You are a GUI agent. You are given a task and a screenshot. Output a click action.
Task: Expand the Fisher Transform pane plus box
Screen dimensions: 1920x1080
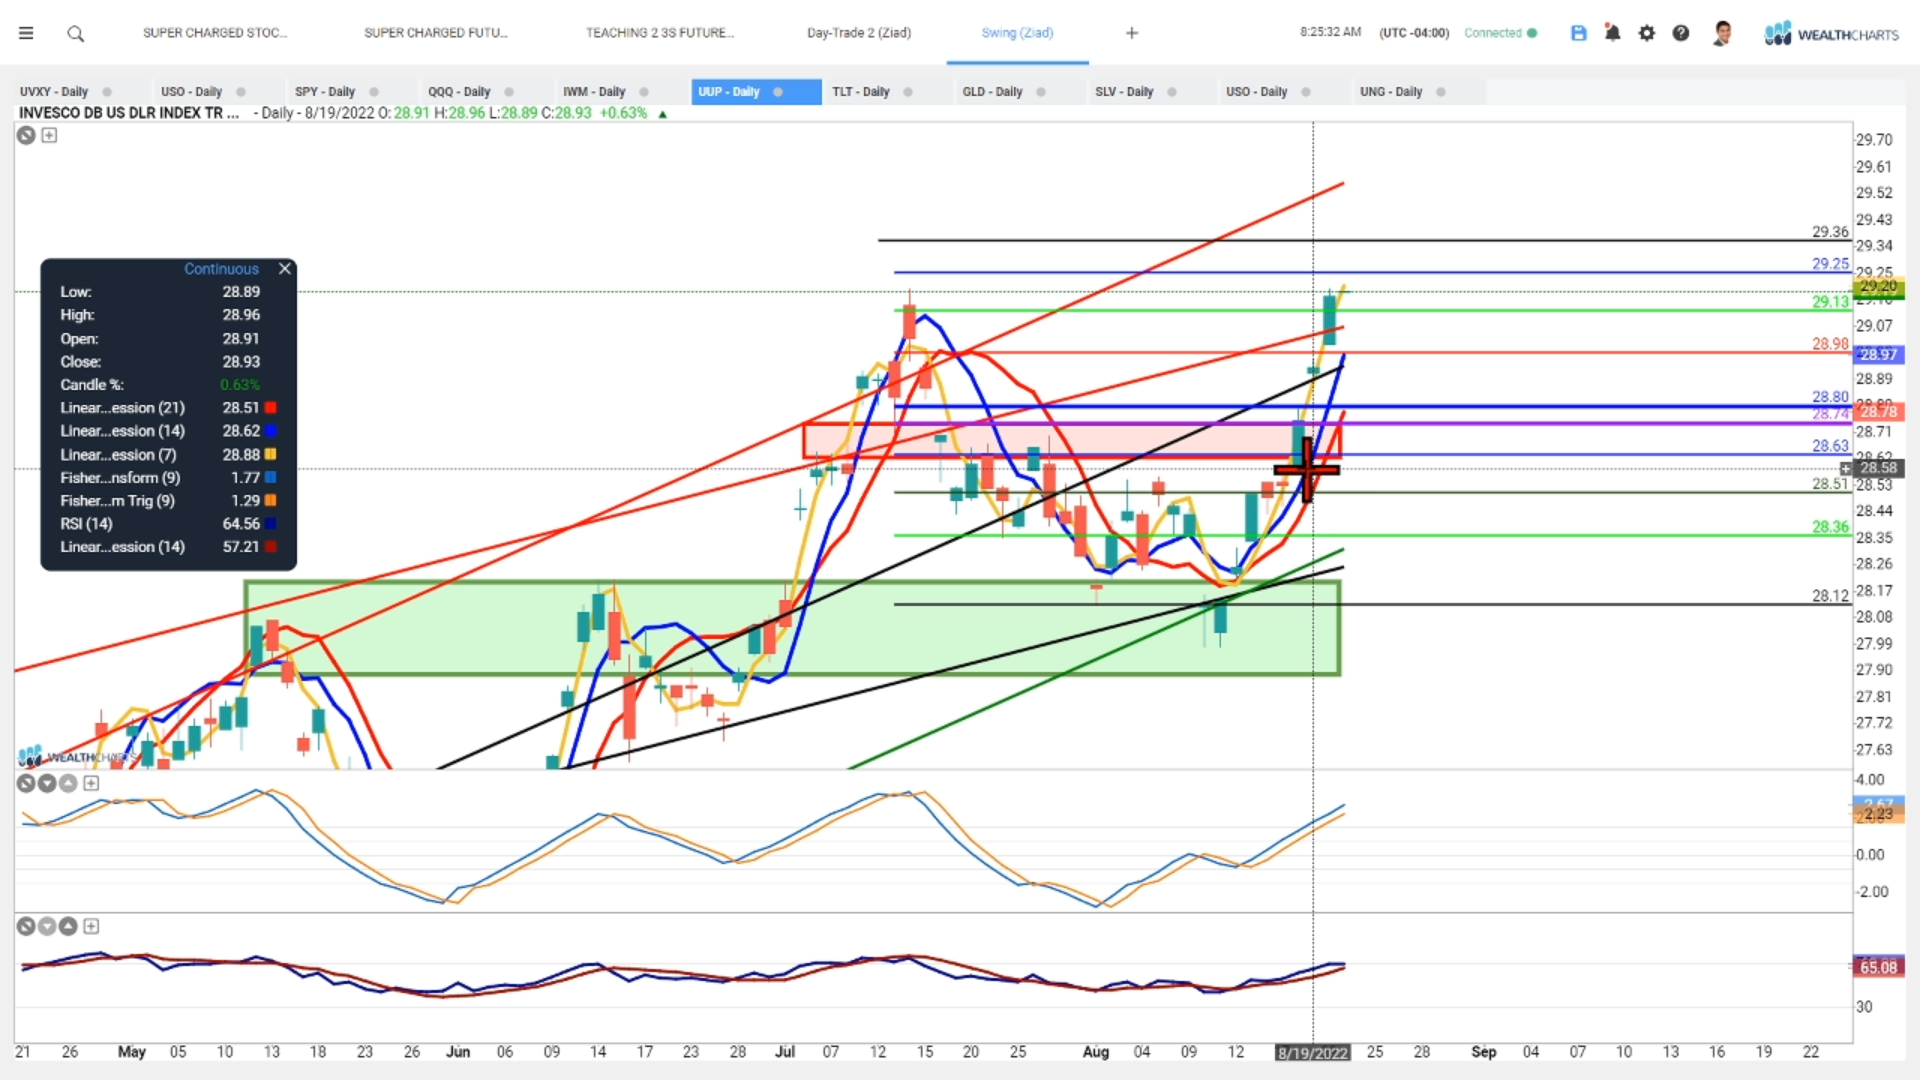tap(91, 783)
